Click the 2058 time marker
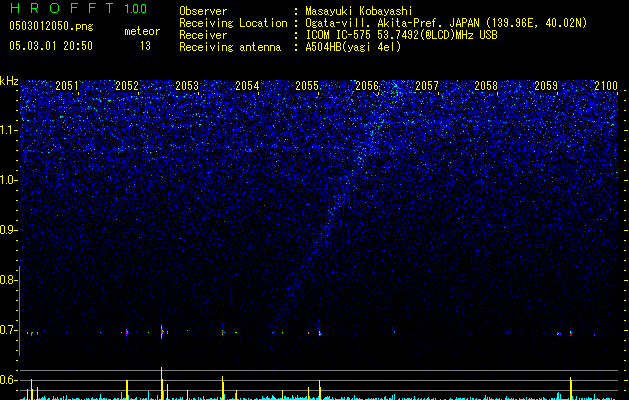This screenshot has height=400, width=629. point(486,86)
